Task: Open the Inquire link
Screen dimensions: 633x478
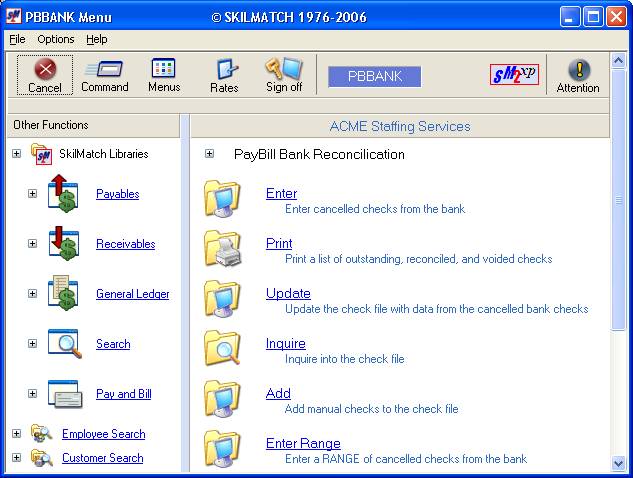Action: click(285, 344)
